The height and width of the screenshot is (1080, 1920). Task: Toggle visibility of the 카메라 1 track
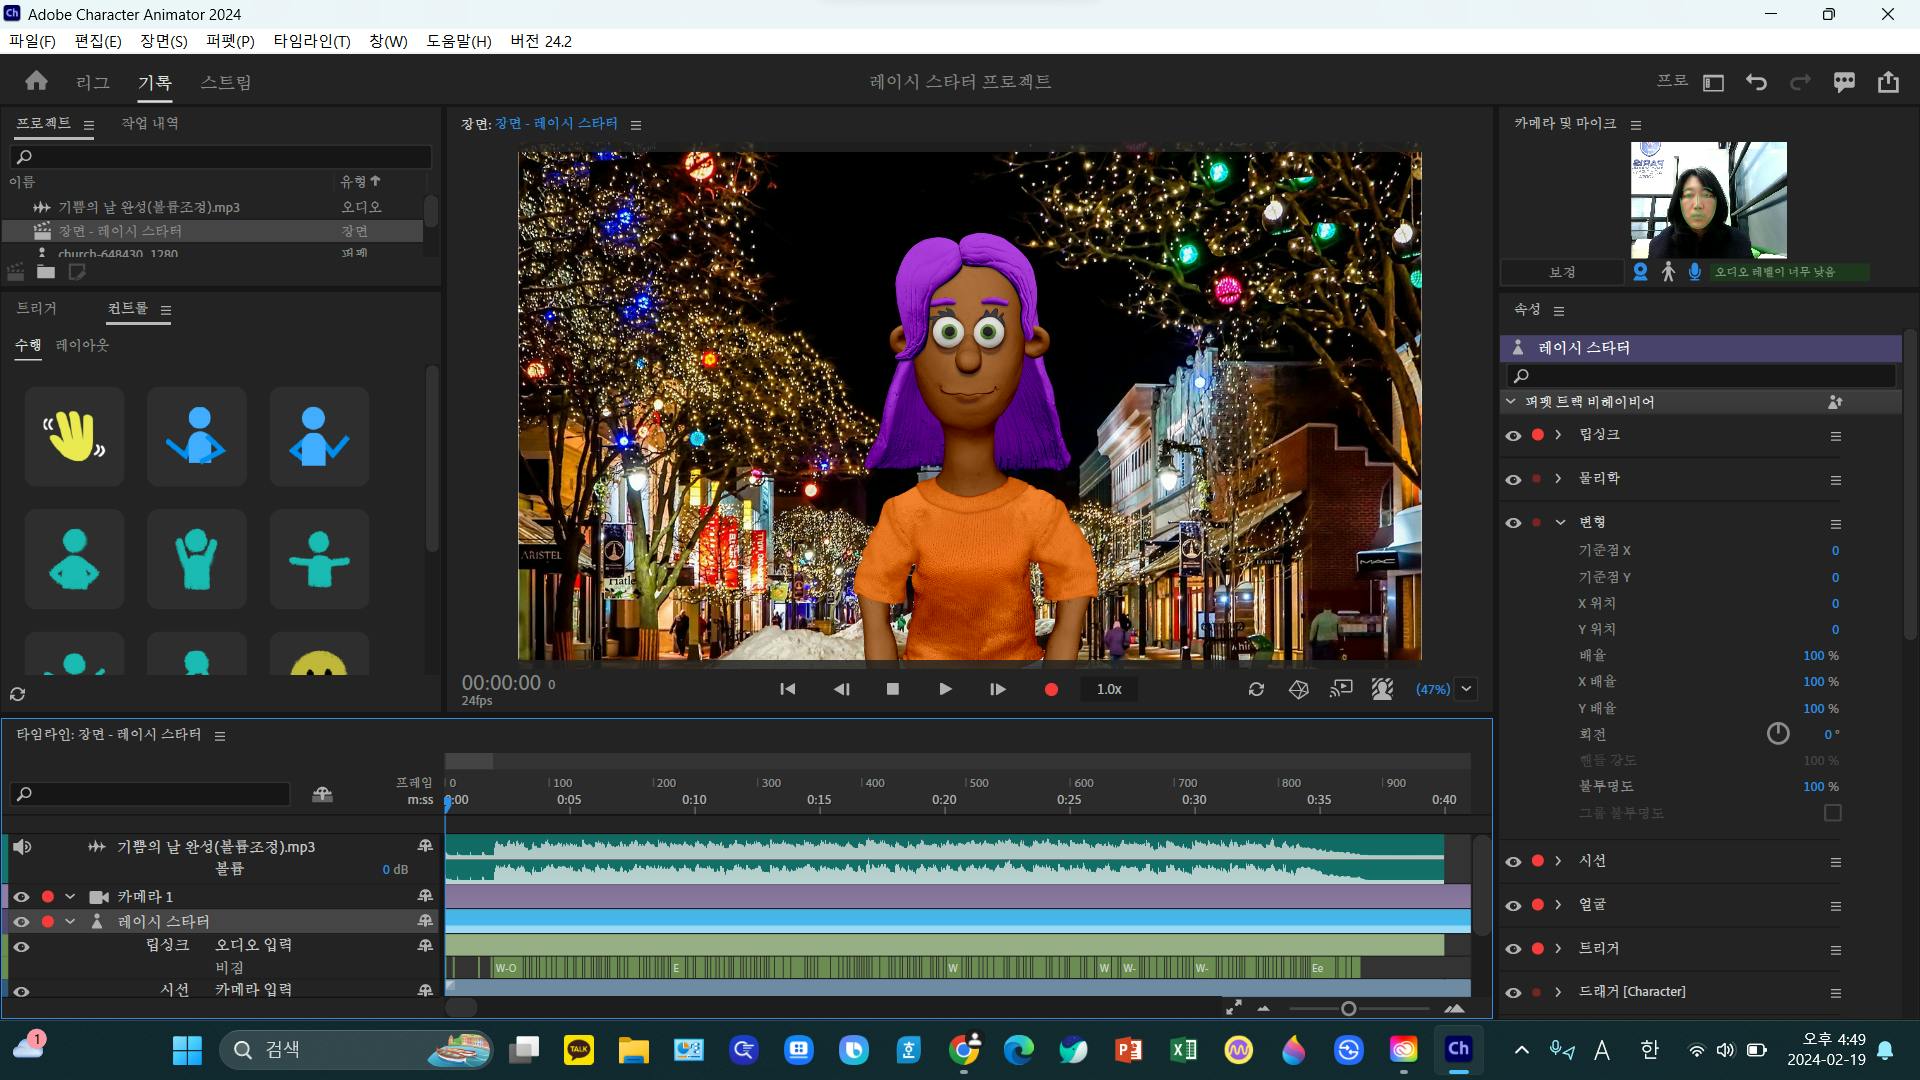21,897
